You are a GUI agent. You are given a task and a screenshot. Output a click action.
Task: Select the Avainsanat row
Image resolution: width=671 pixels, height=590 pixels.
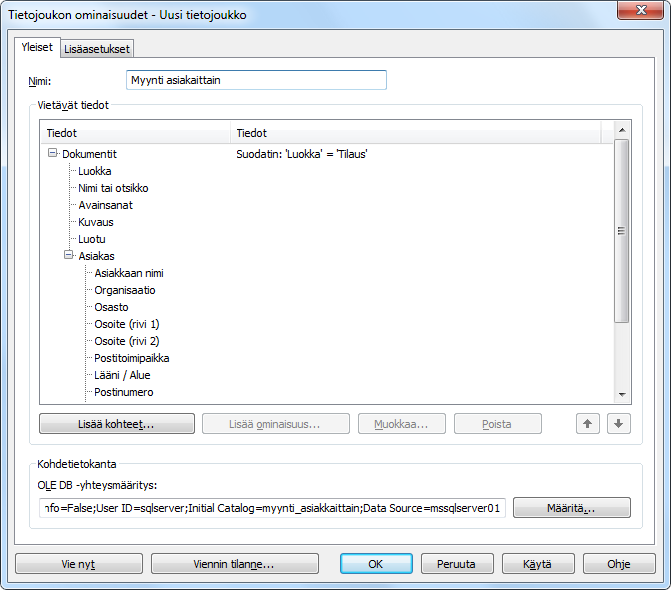click(x=105, y=205)
